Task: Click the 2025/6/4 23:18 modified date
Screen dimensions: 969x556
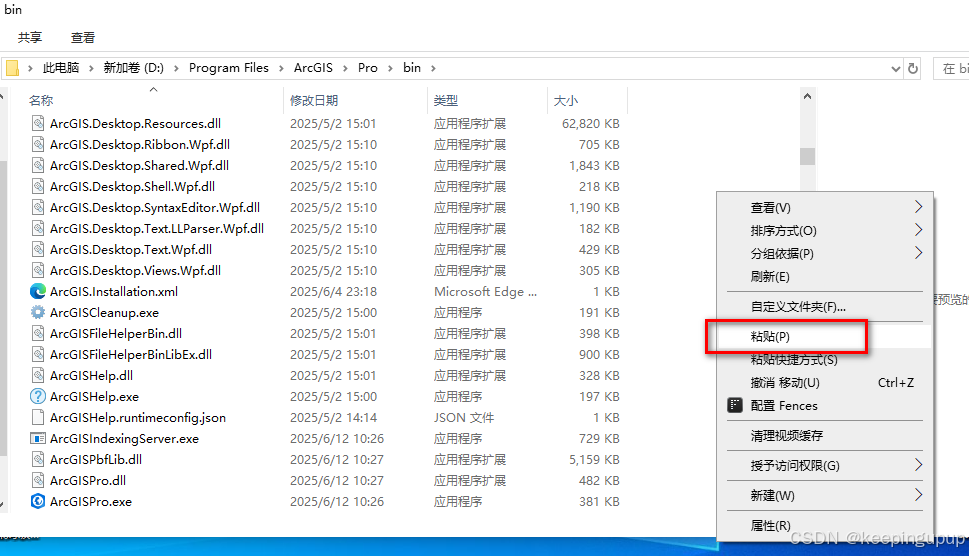Action: click(x=333, y=292)
